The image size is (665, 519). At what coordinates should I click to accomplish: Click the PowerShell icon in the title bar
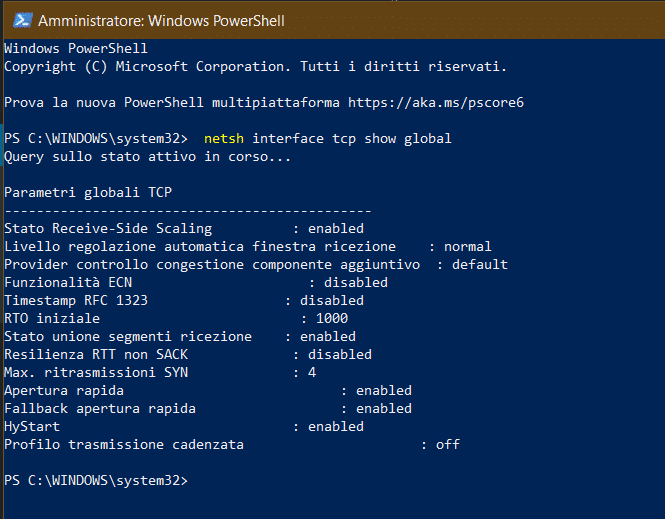19,19
